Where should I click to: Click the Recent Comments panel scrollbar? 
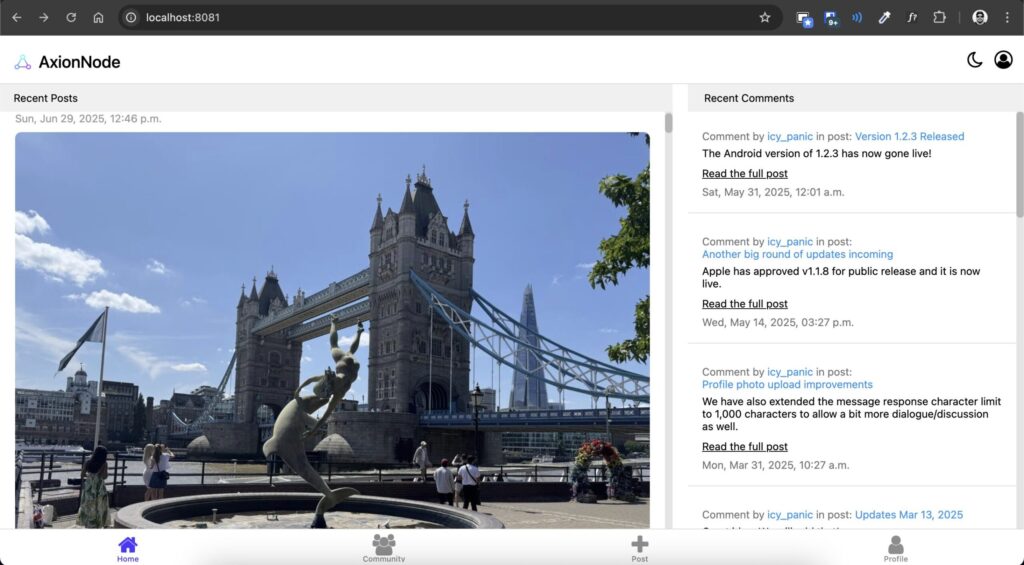tap(1019, 165)
